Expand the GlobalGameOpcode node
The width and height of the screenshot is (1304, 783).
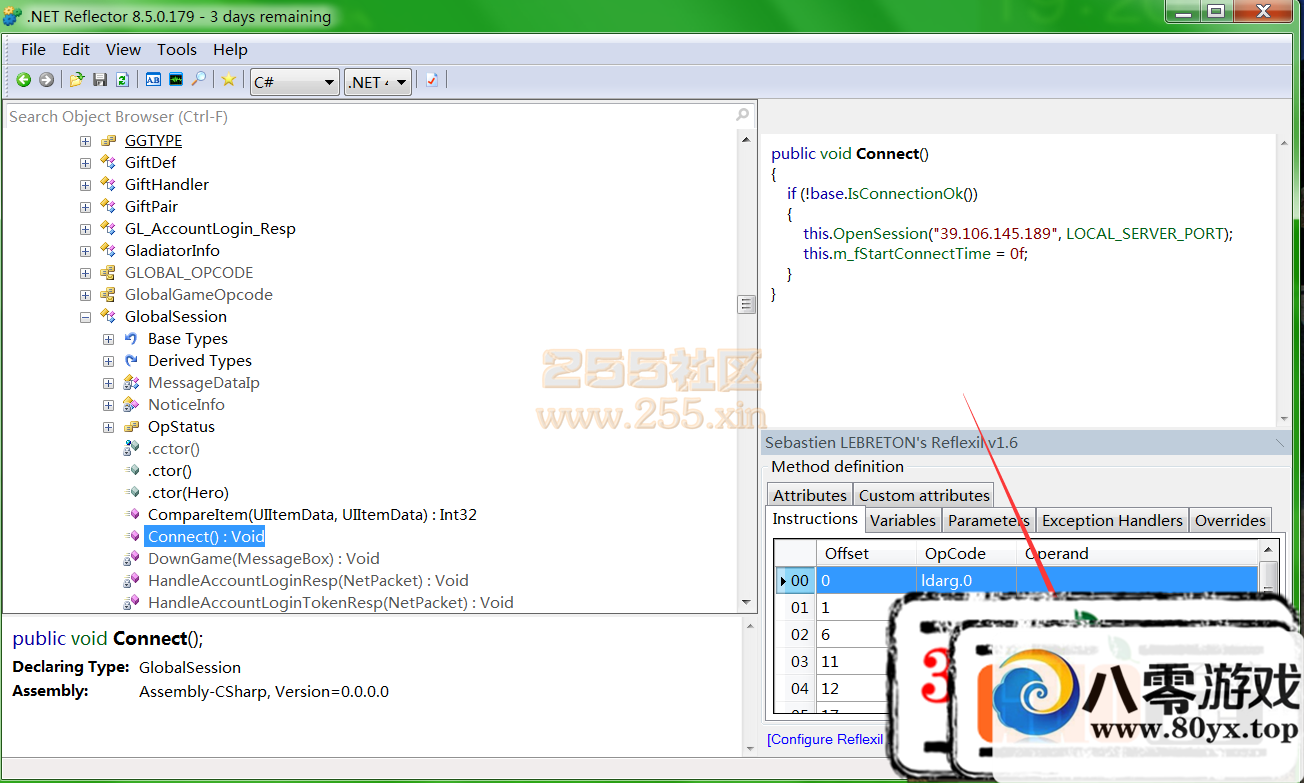pyautogui.click(x=85, y=295)
